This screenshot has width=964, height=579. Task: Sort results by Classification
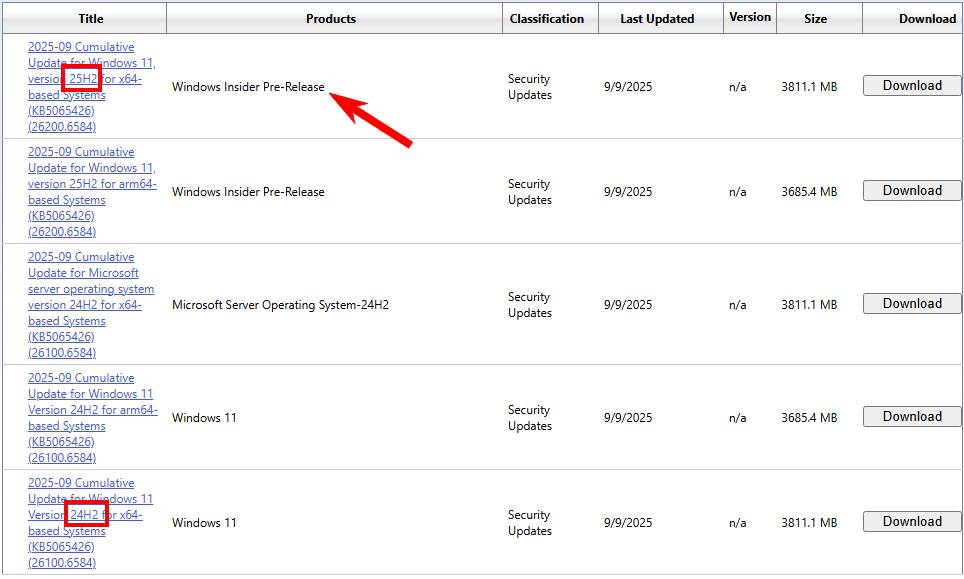(548, 18)
